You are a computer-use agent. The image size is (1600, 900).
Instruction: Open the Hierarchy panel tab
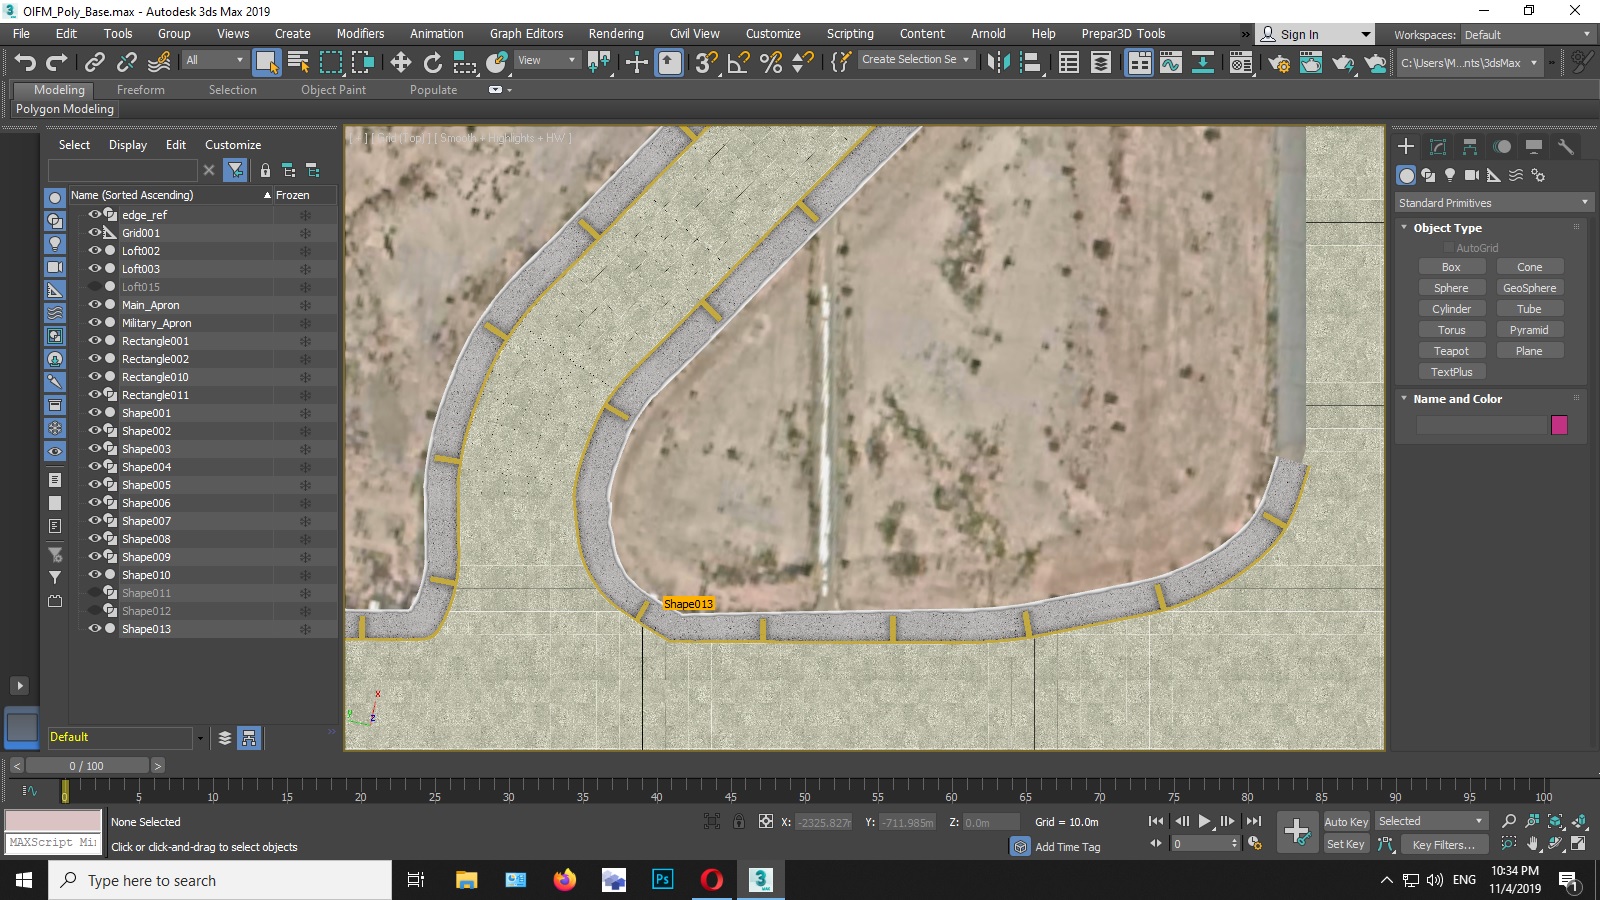pyautogui.click(x=1470, y=146)
